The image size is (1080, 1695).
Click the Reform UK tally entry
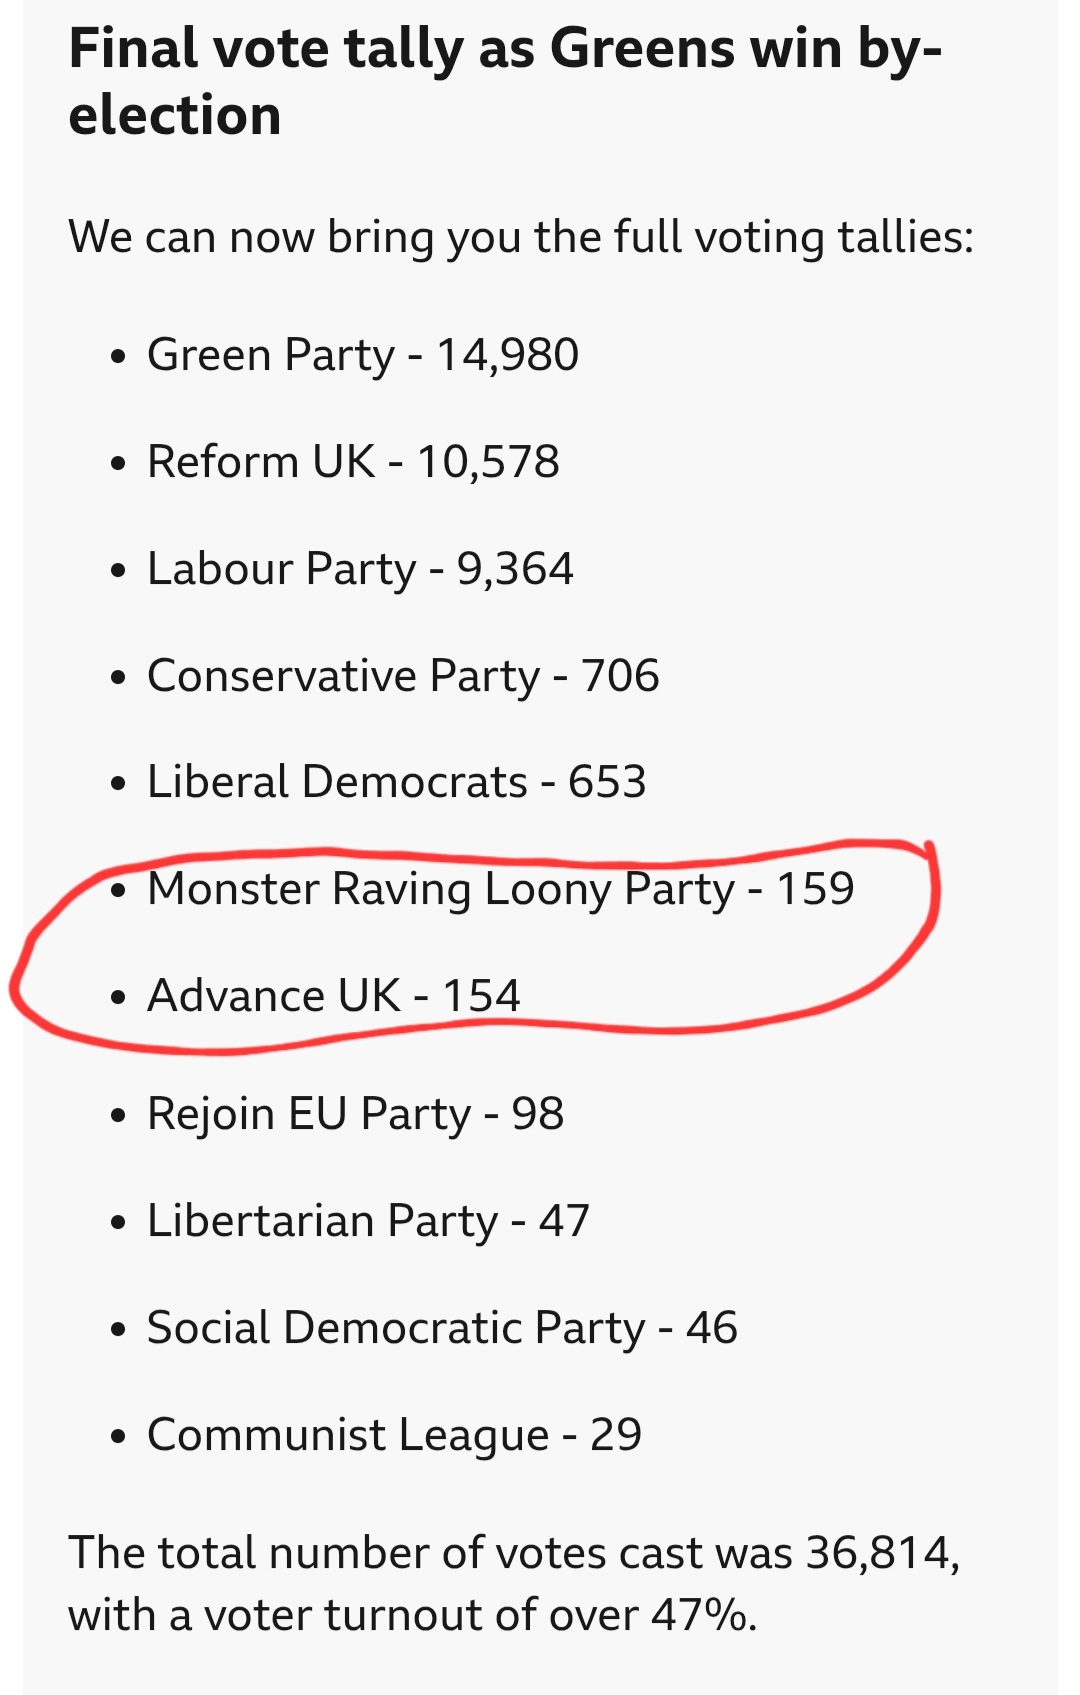(352, 463)
